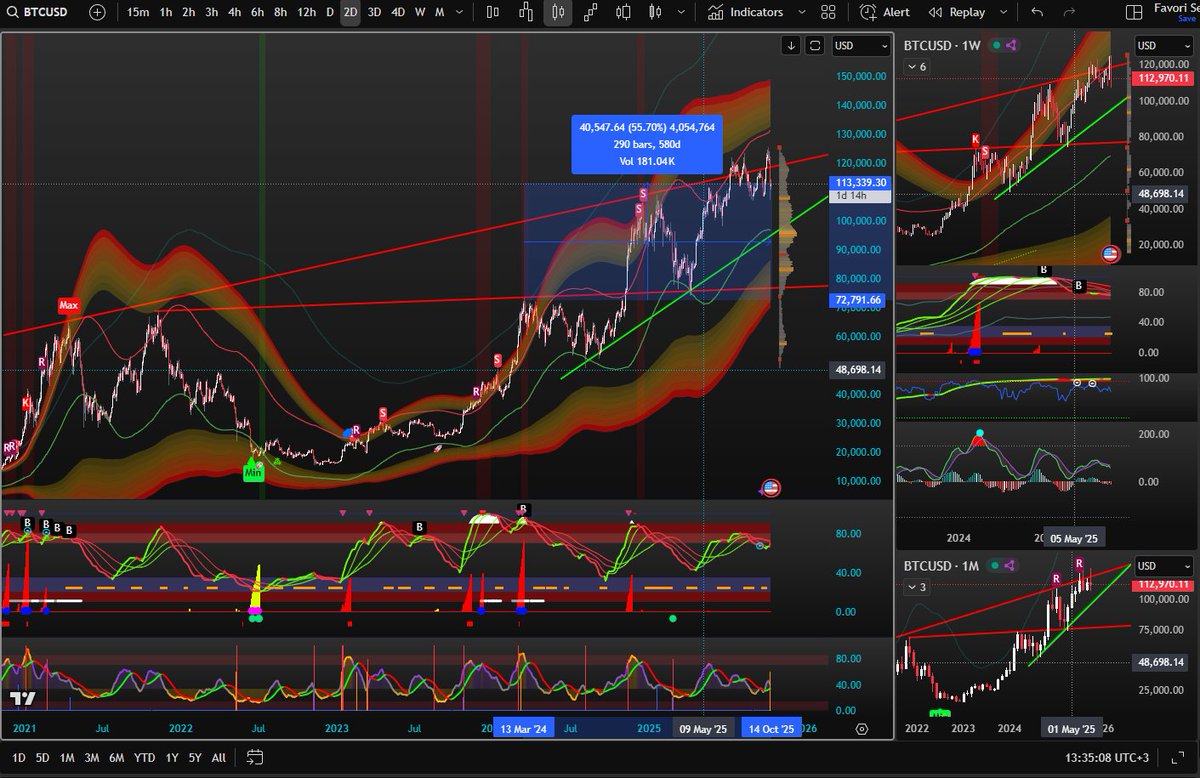The width and height of the screenshot is (1200, 778).
Task: Choose the sixth candle chart style icon
Action: (x=655, y=12)
